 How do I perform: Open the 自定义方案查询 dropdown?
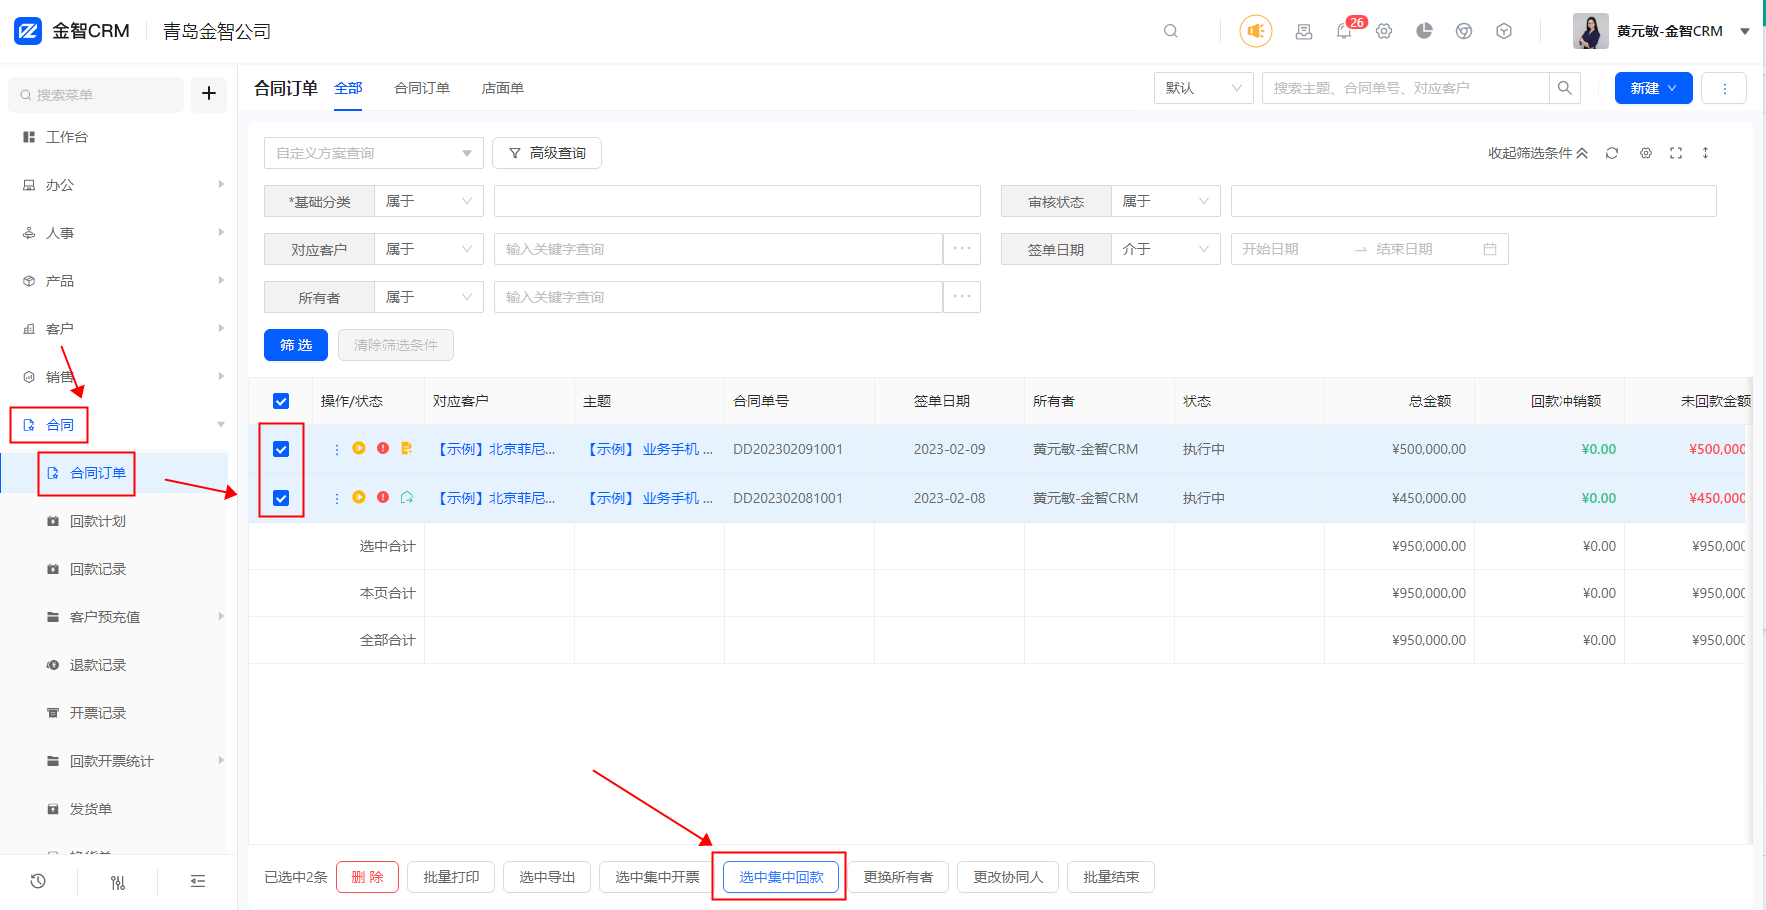[374, 153]
